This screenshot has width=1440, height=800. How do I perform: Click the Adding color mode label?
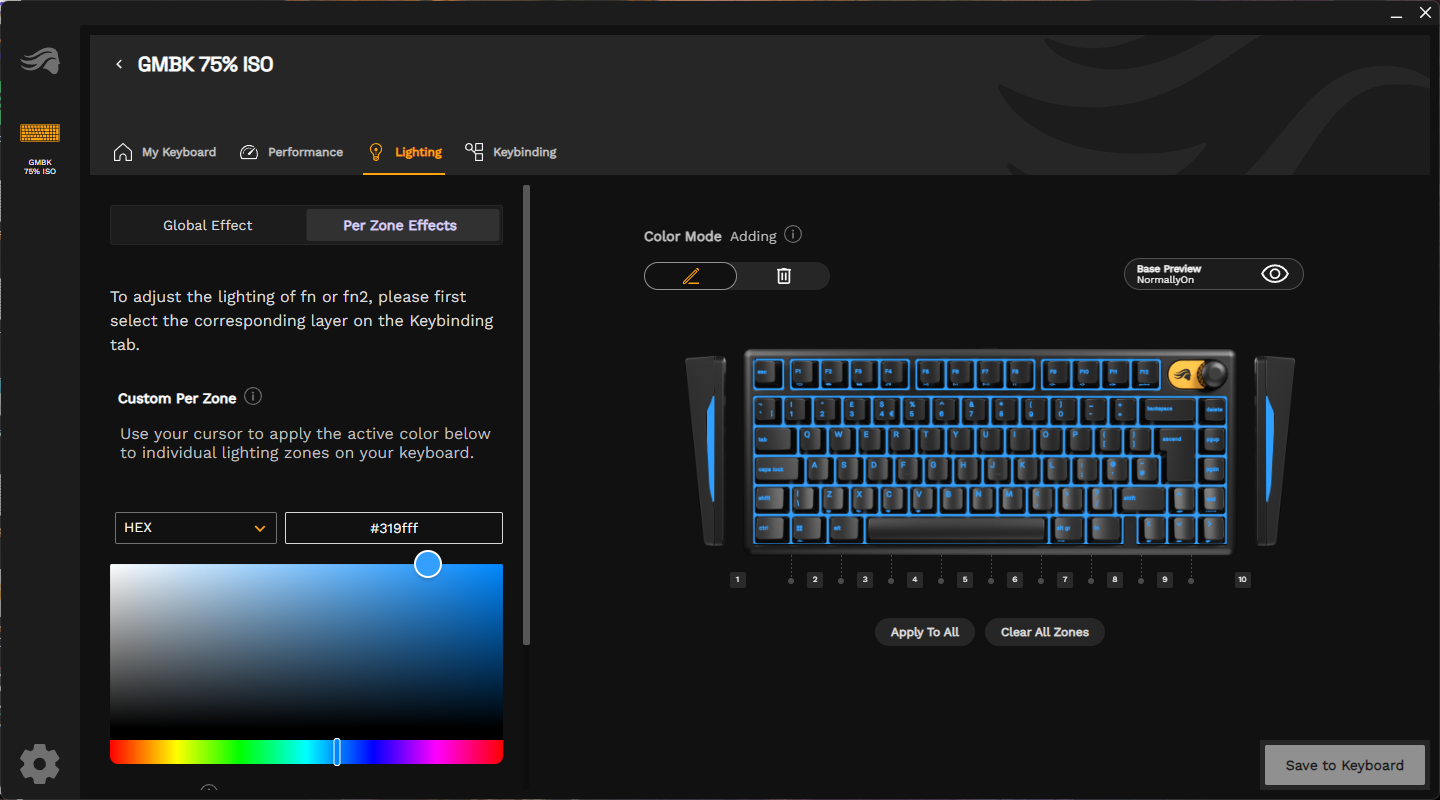(753, 236)
